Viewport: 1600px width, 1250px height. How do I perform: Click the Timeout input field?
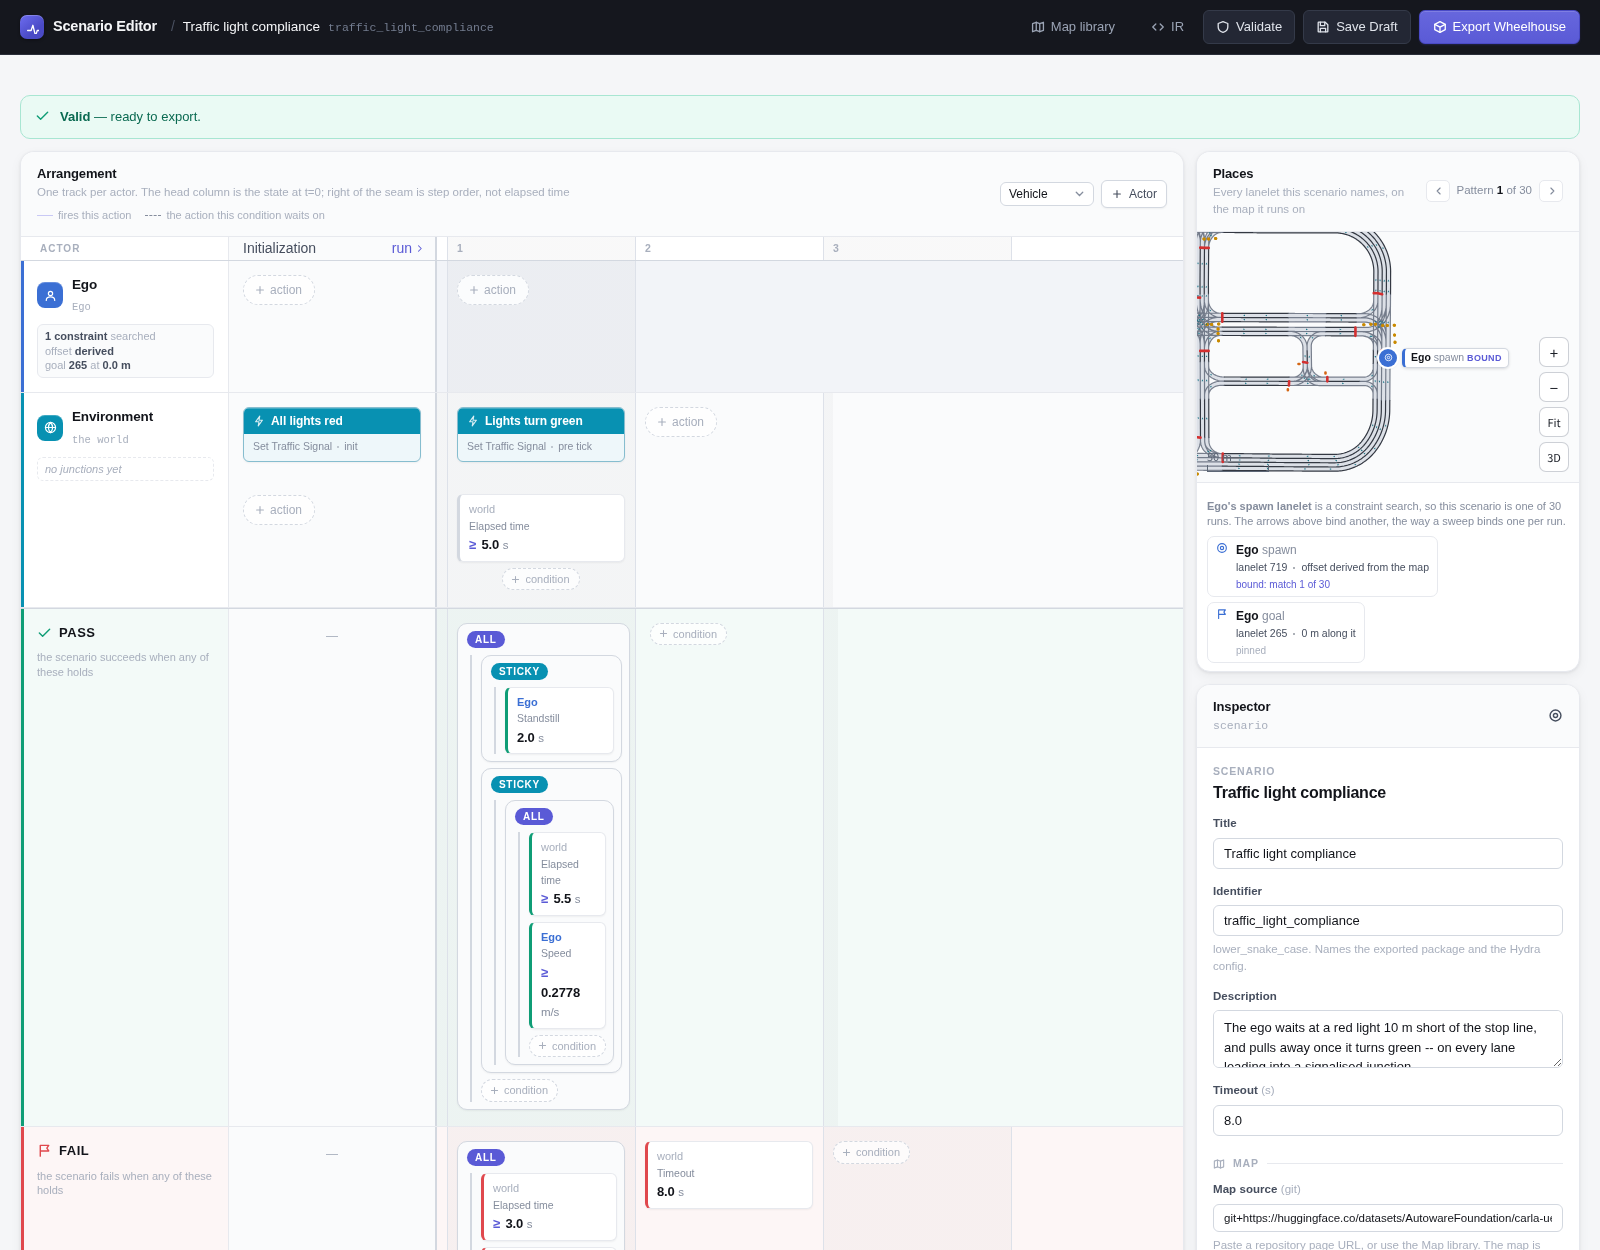1387,1120
